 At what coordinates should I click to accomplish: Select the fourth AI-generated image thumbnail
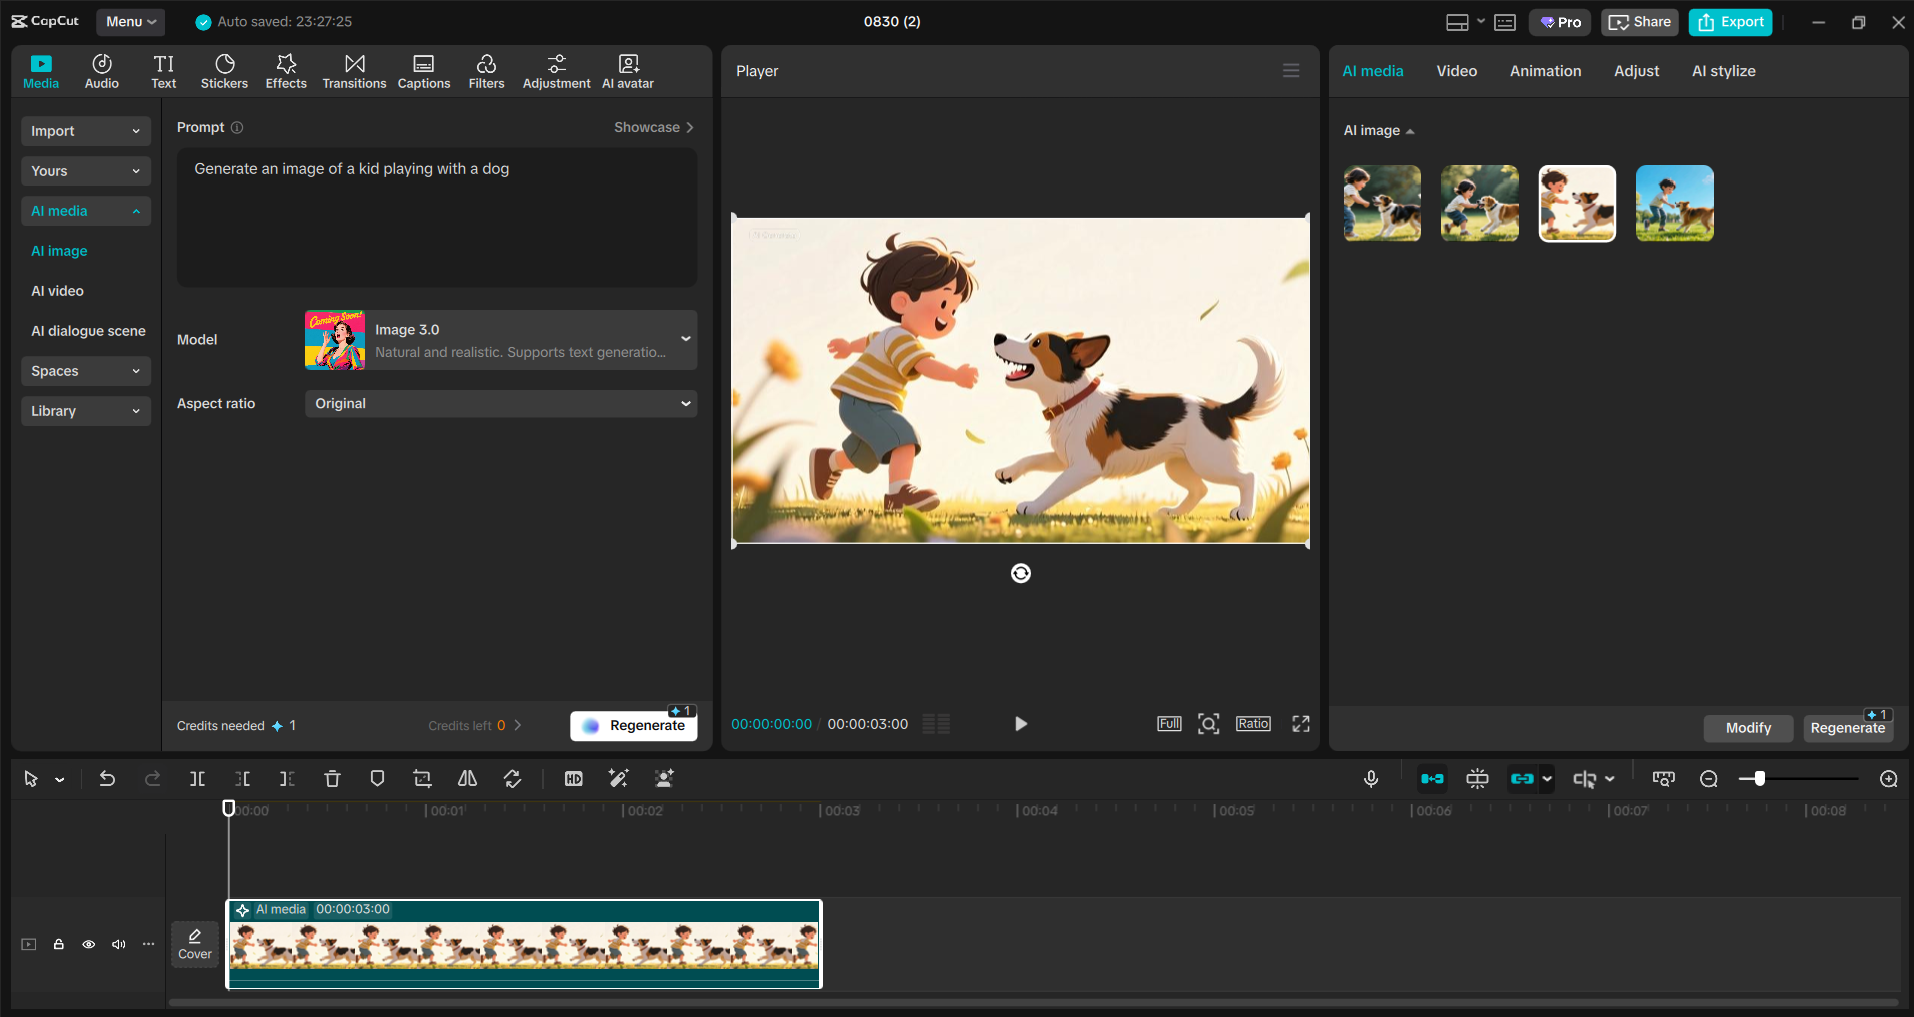click(1673, 202)
